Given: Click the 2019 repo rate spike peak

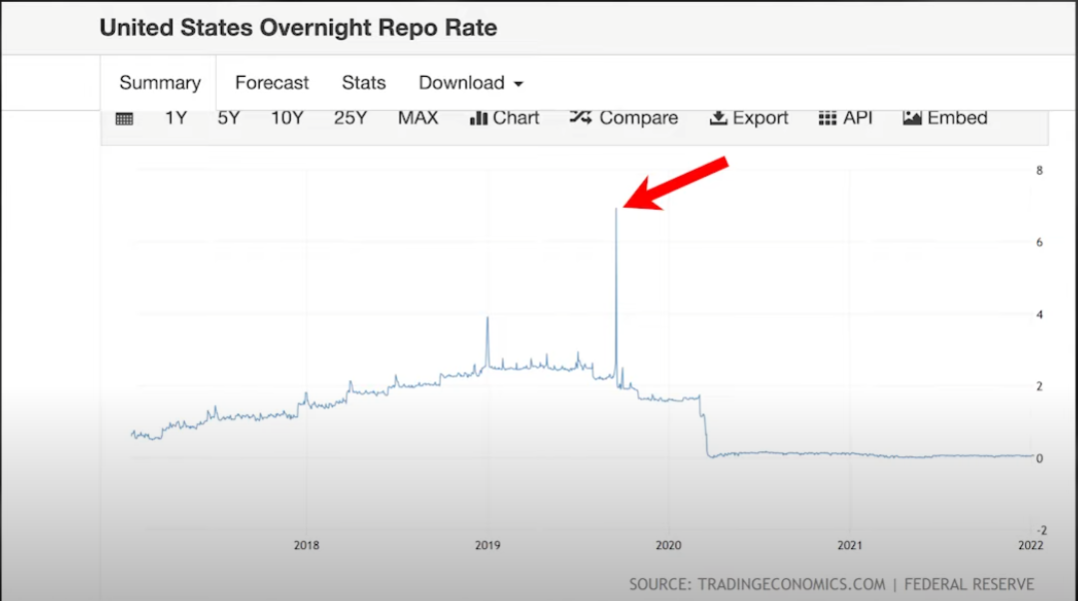Looking at the screenshot, I should (x=616, y=210).
